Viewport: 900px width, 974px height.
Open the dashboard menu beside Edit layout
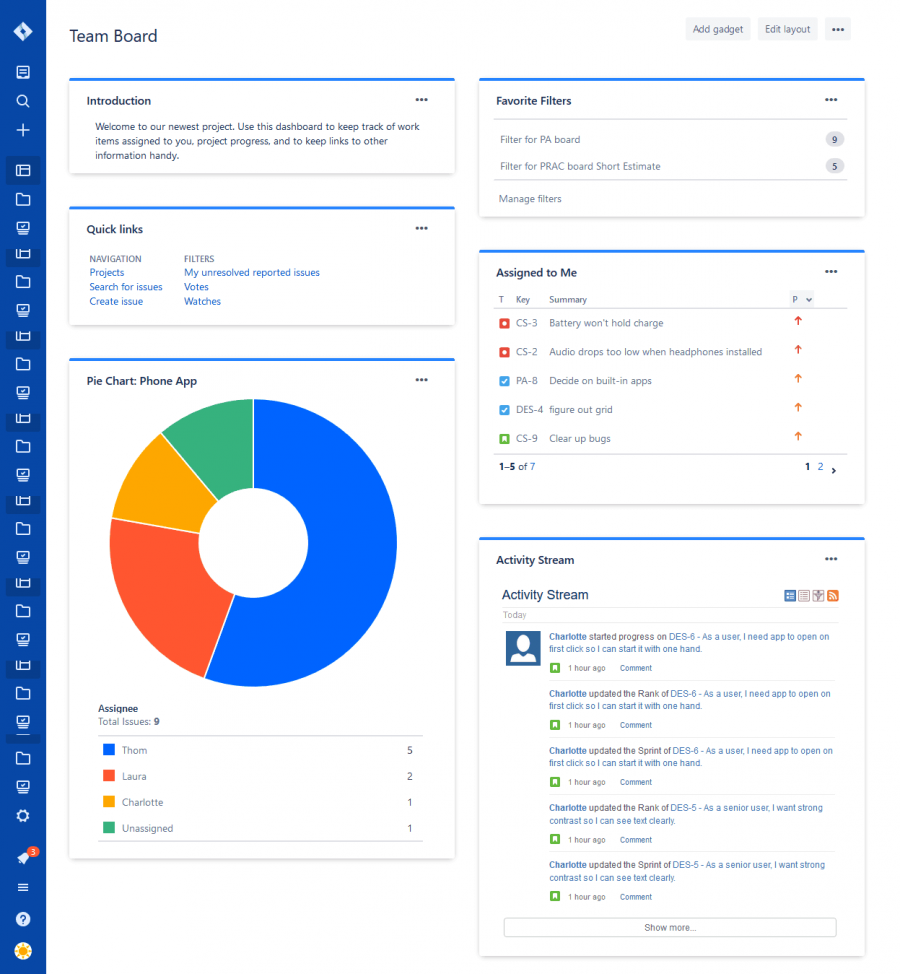[838, 29]
